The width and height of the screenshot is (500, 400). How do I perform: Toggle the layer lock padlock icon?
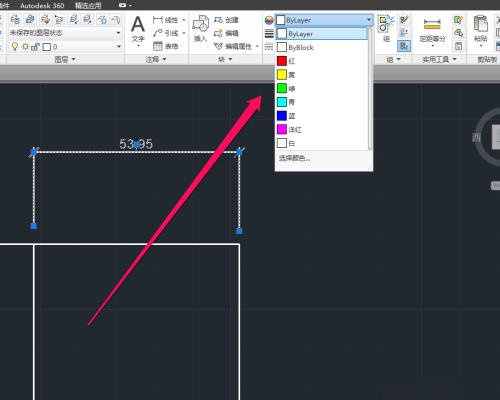[x=35, y=47]
